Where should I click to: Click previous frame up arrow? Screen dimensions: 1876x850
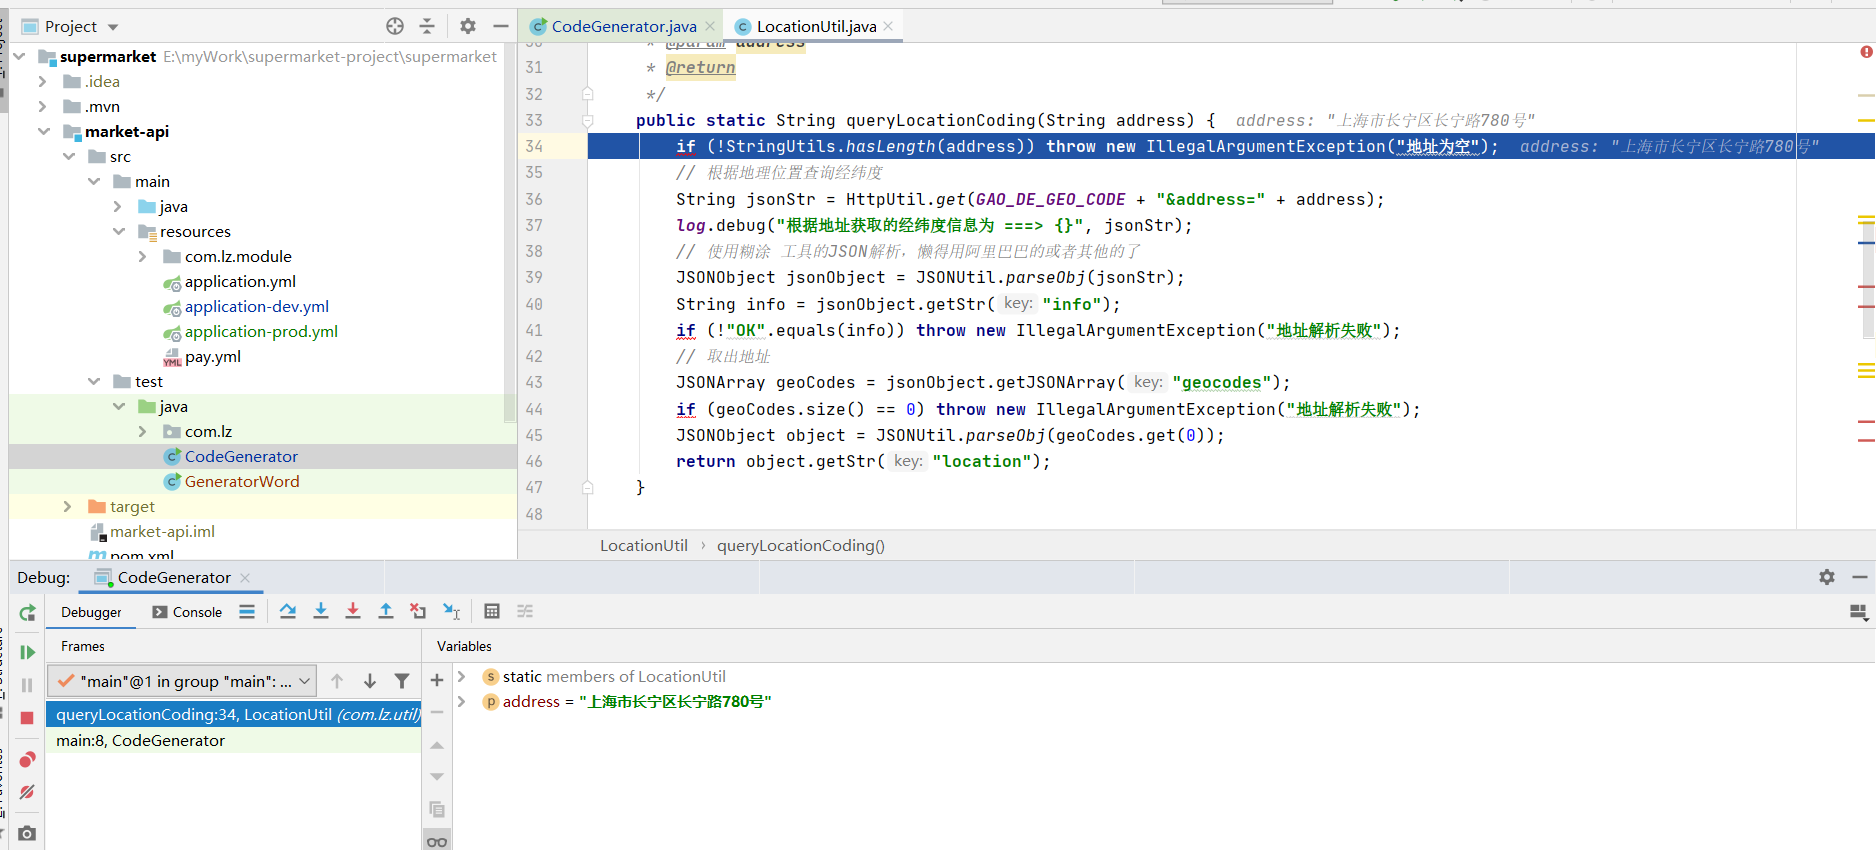(337, 681)
